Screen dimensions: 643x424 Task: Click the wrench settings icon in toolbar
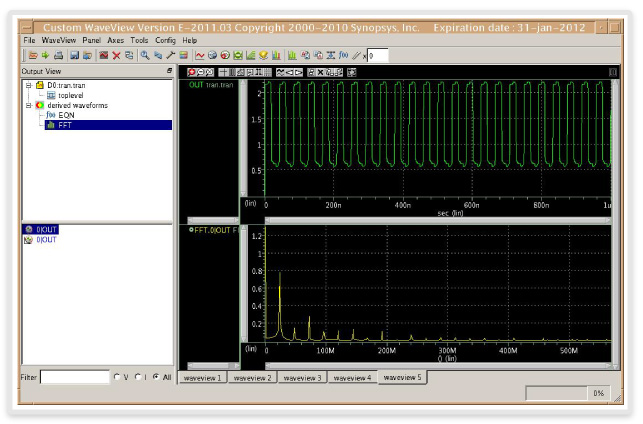pyautogui.click(x=170, y=55)
